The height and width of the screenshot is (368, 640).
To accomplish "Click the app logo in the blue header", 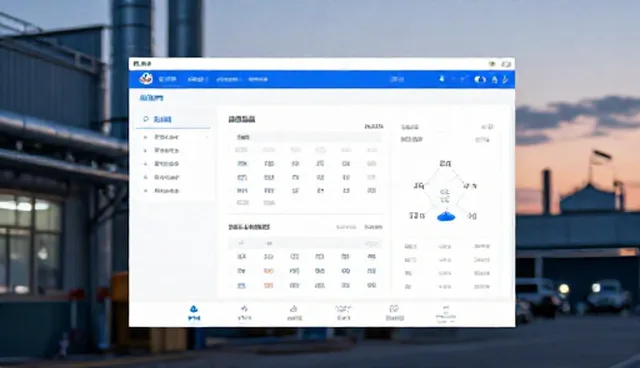I will click(146, 78).
